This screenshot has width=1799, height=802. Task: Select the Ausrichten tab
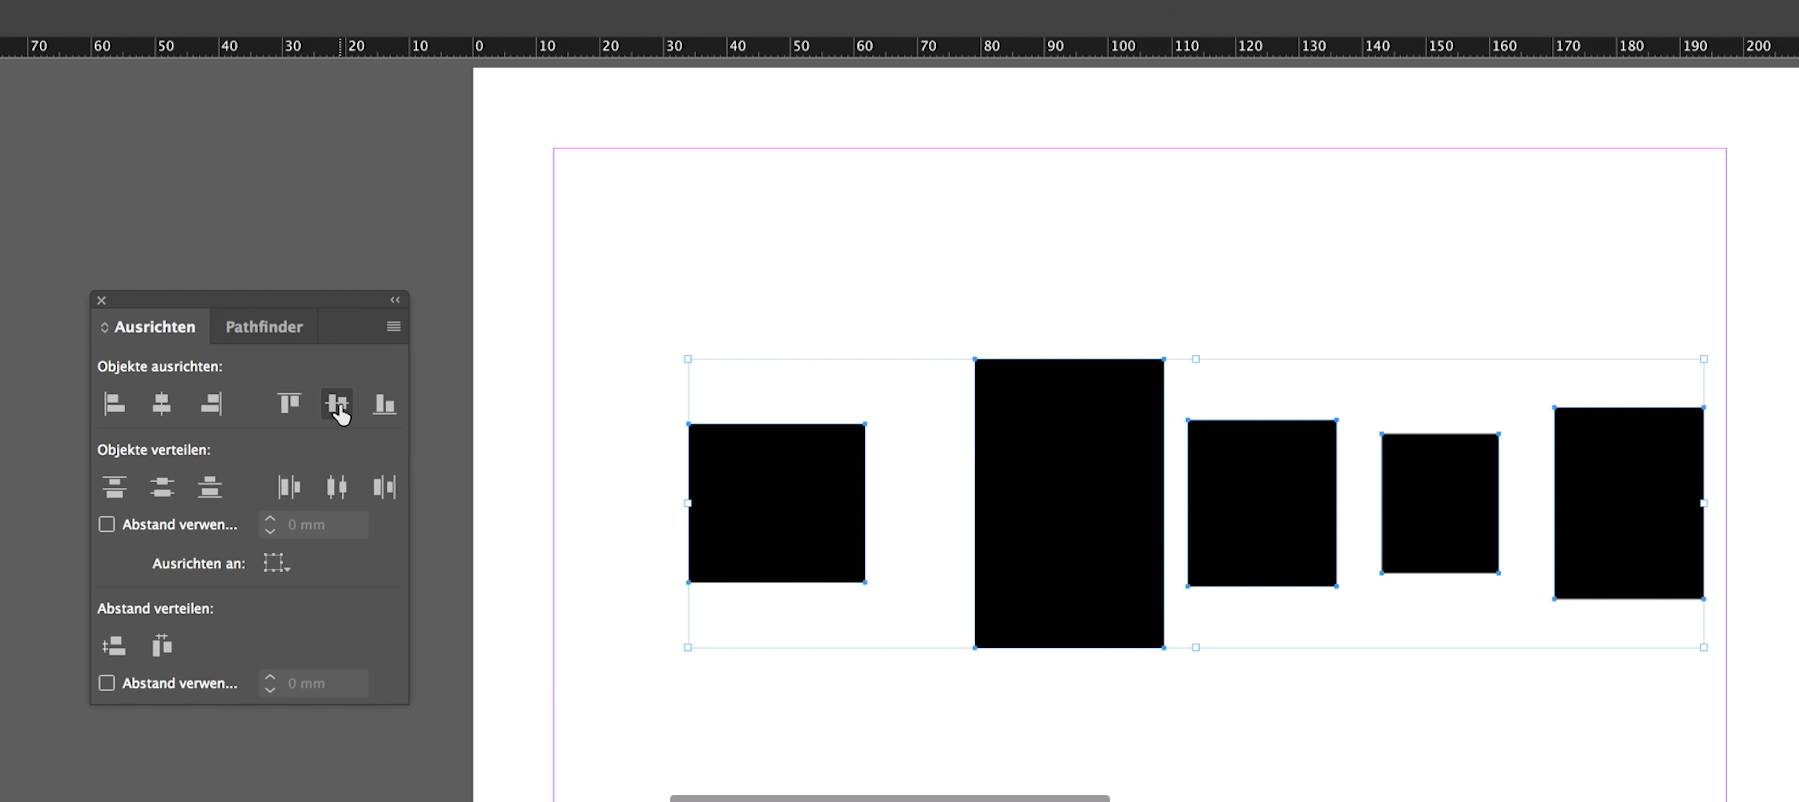tap(151, 327)
